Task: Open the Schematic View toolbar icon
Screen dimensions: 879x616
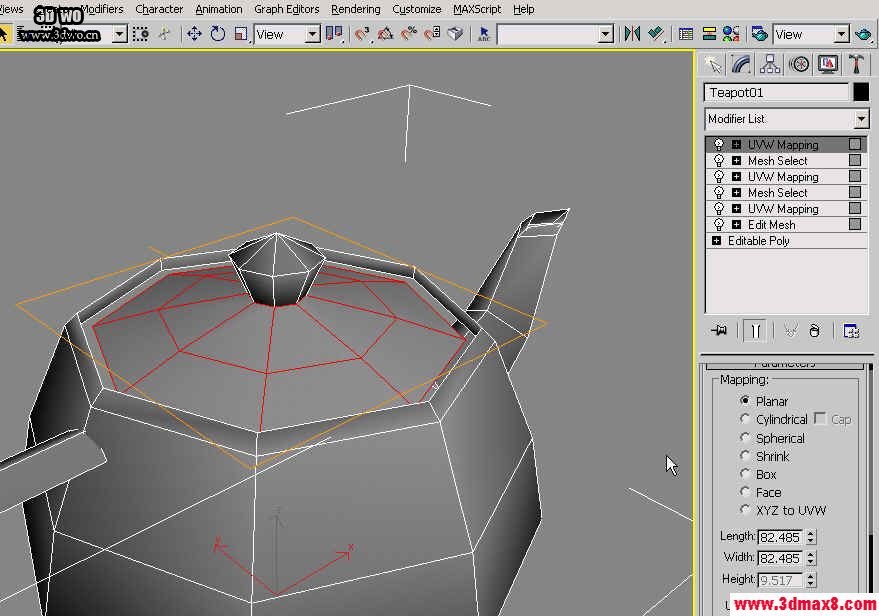Action: [709, 34]
